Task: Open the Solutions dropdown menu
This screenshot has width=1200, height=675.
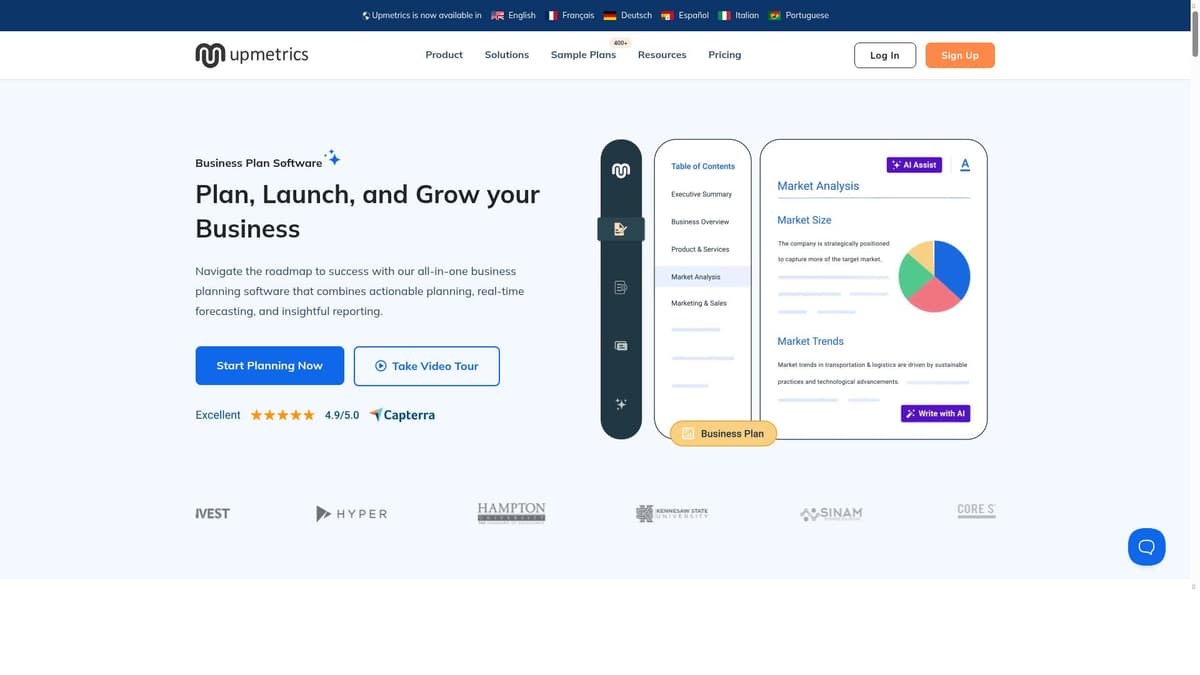Action: pos(506,55)
